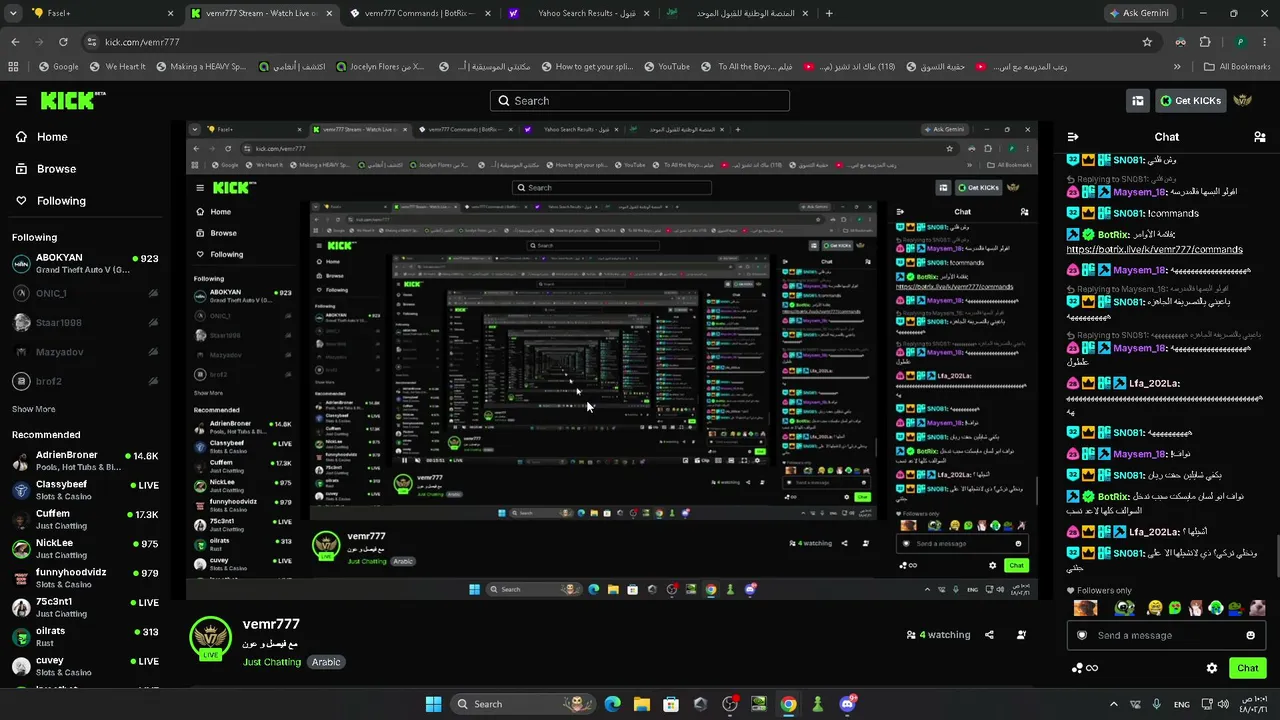Viewport: 1280px width, 720px height.
Task: Open the Just Chatting category link under vemr777
Action: coord(272,662)
